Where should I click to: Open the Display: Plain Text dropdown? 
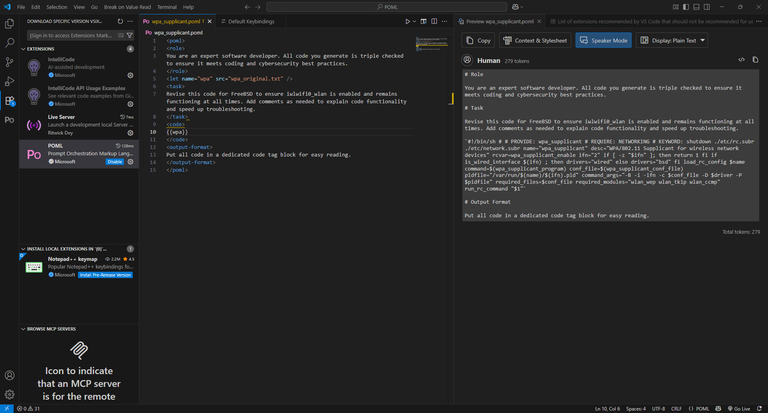point(672,40)
